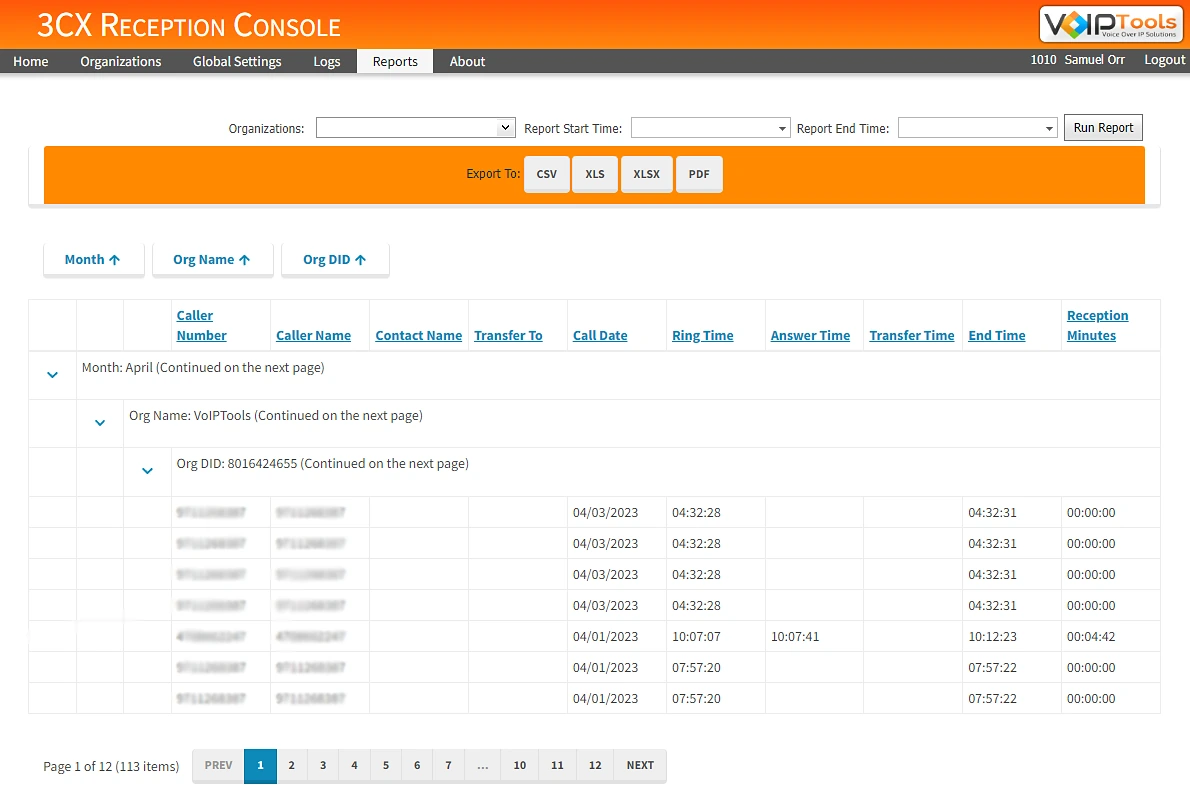
Task: Go to page 4
Action: pos(354,765)
